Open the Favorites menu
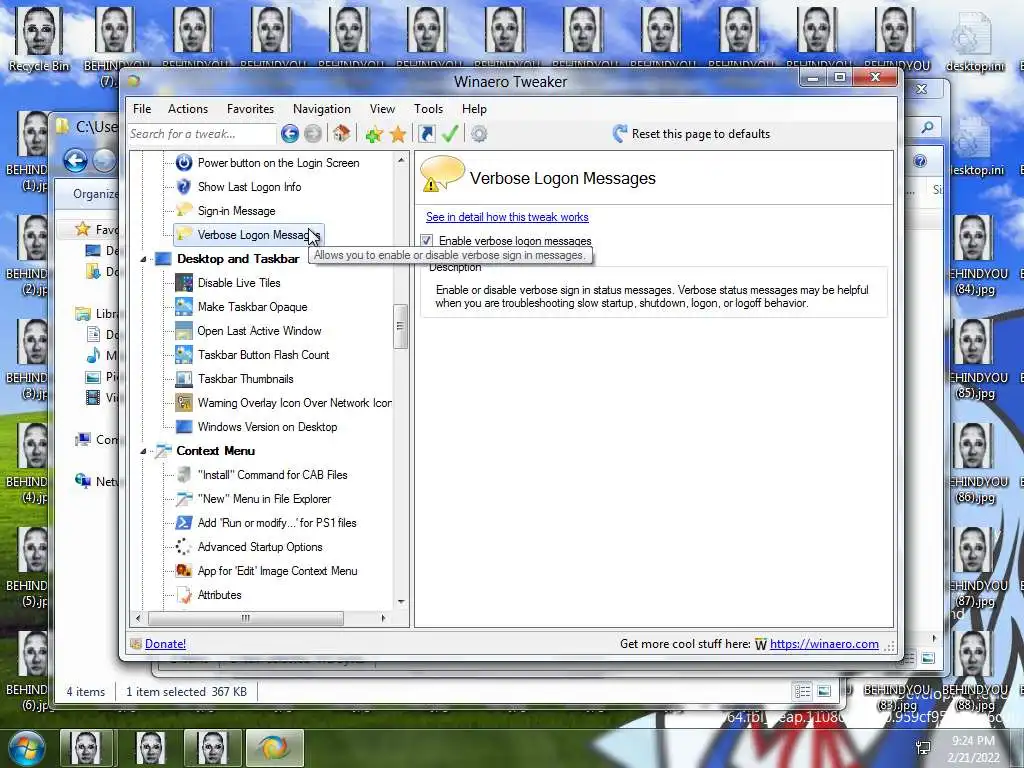The image size is (1024, 768). tap(250, 109)
